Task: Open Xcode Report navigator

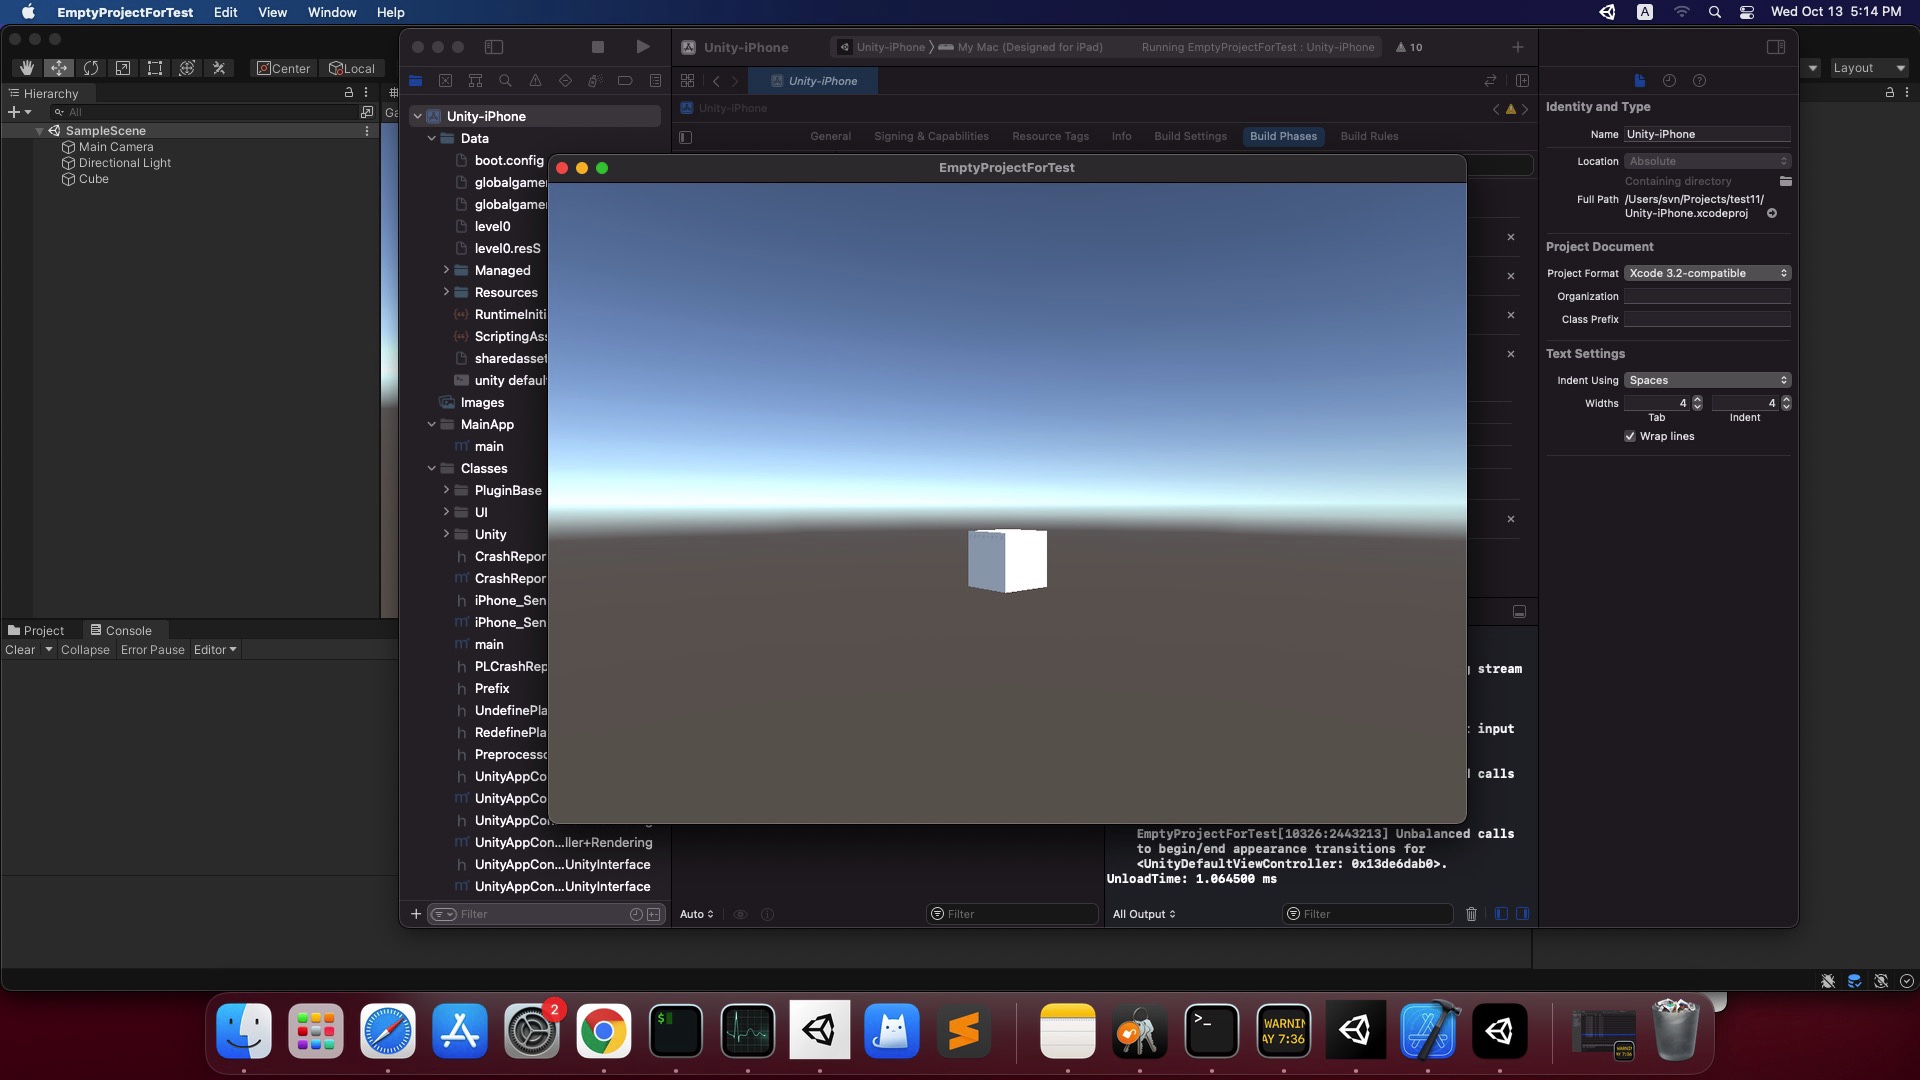Action: pyautogui.click(x=655, y=81)
